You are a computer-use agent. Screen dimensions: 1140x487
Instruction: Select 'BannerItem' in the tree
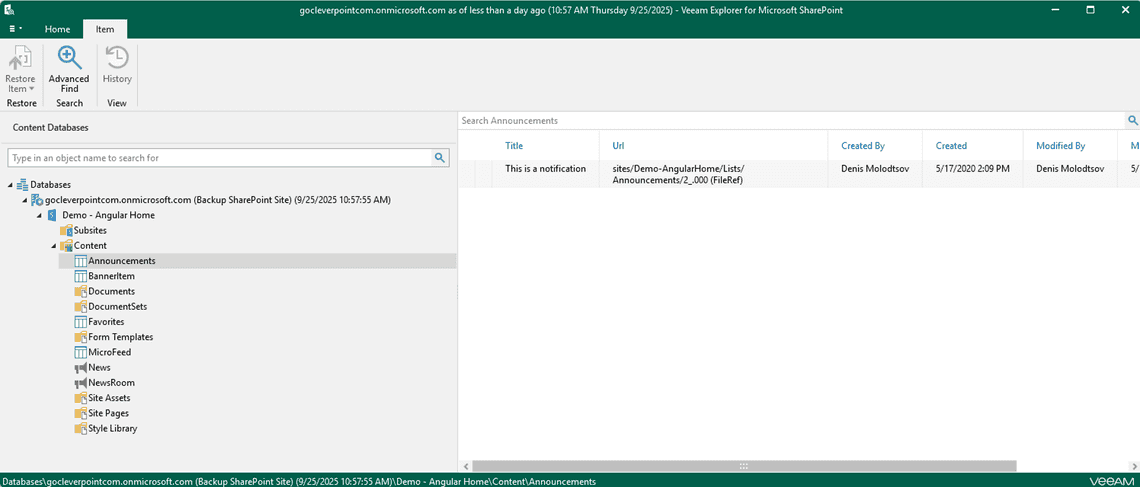click(x=111, y=276)
